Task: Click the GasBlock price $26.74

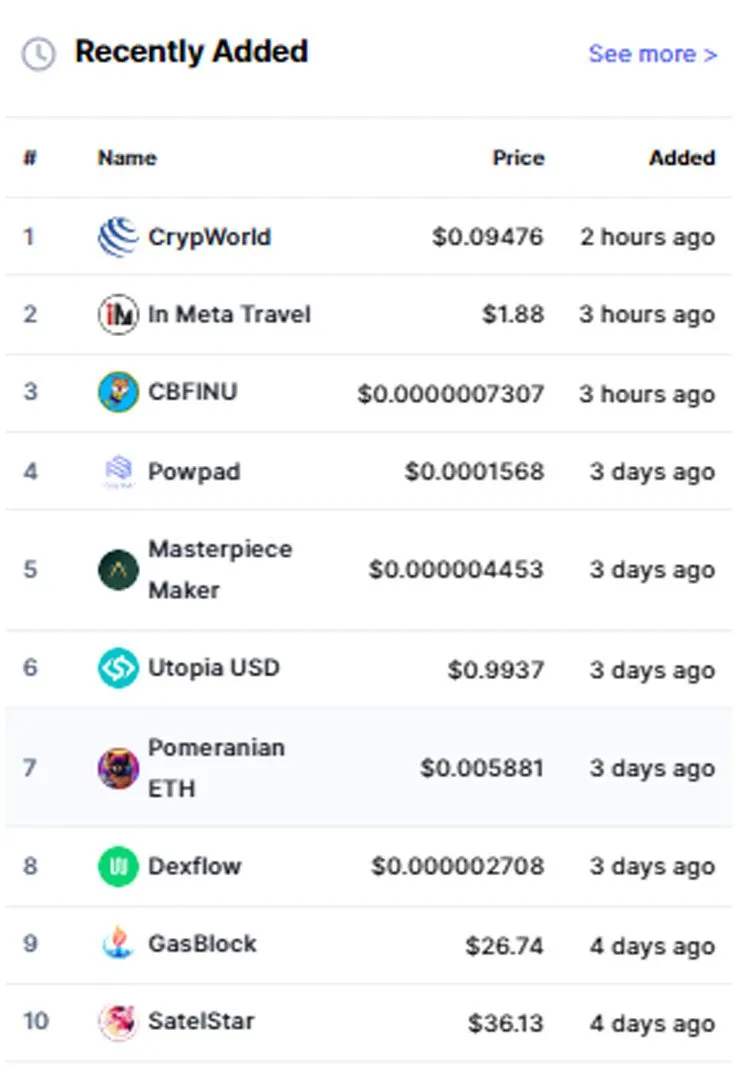Action: 505,946
